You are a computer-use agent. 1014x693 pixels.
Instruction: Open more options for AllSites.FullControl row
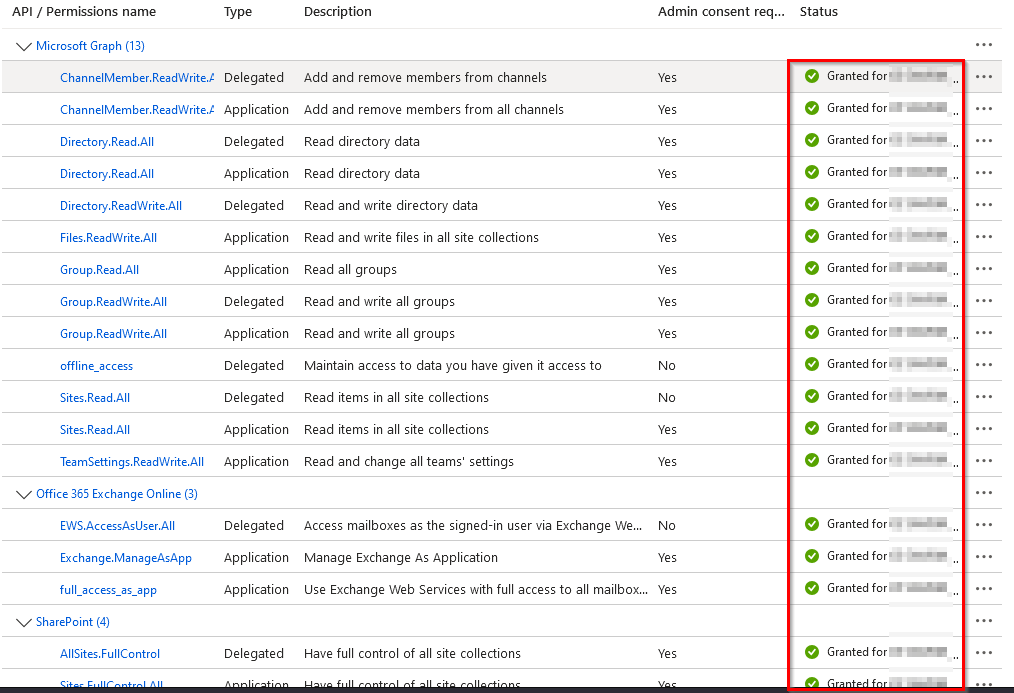tap(984, 652)
